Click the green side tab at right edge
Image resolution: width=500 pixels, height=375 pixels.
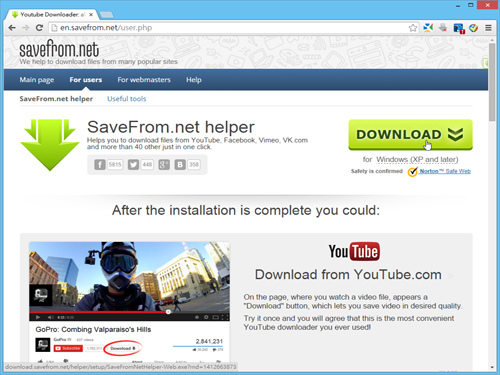[x=486, y=63]
